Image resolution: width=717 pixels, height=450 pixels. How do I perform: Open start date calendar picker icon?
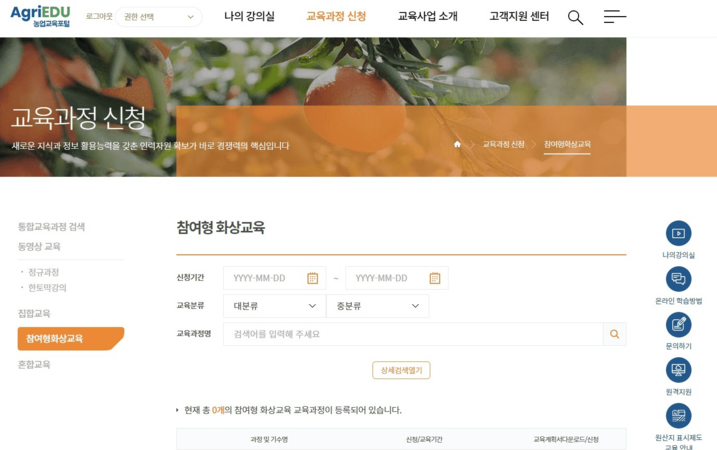click(312, 278)
